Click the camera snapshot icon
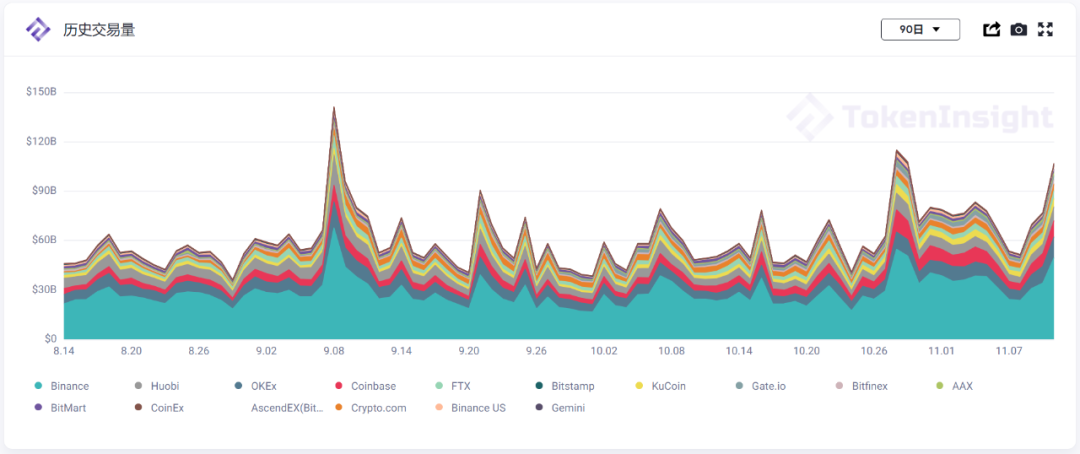The height and width of the screenshot is (454, 1080). click(1019, 30)
